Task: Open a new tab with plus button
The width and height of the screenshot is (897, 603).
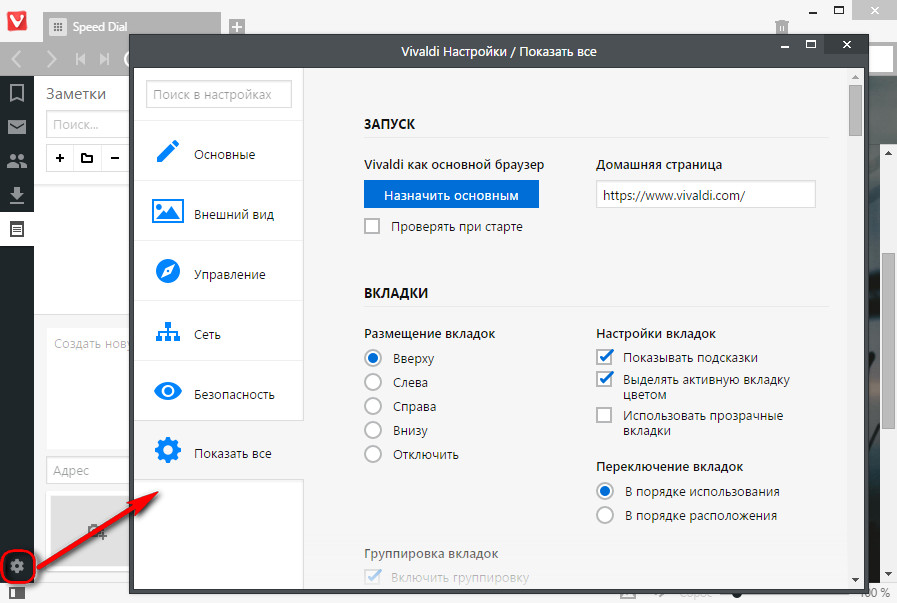Action: [237, 26]
